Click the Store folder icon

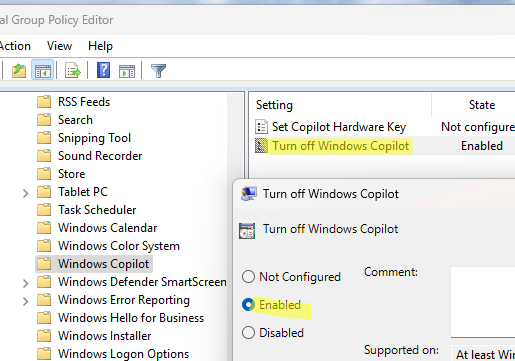pyautogui.click(x=44, y=174)
